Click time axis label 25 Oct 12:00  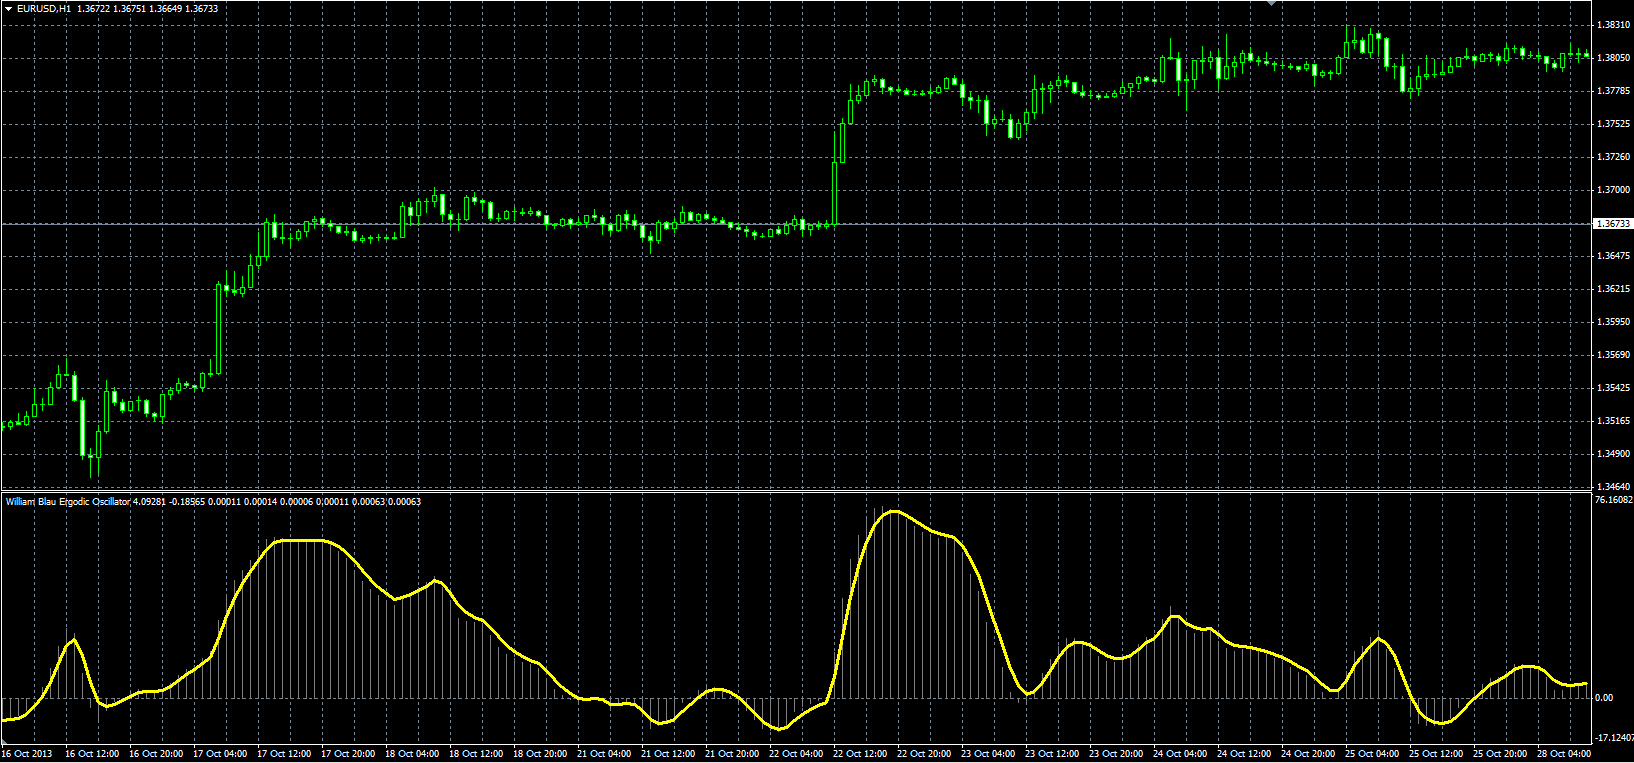click(x=1436, y=754)
